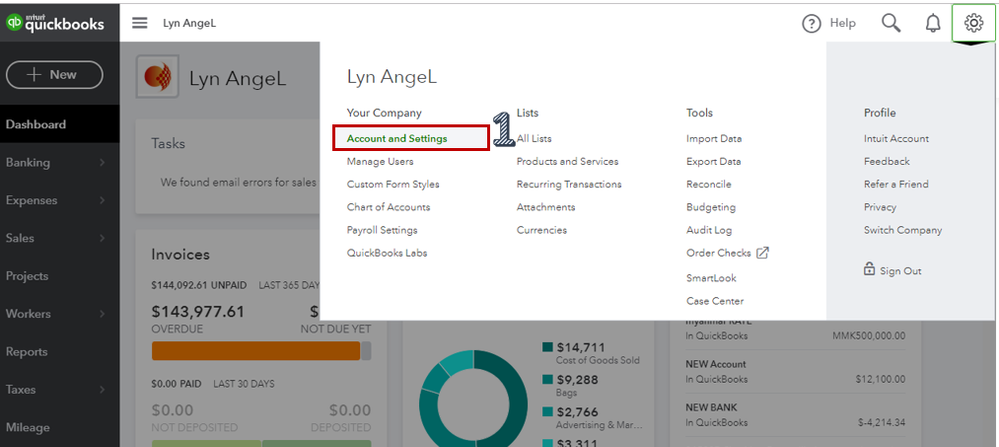999x447 pixels.
Task: Select Import Data tool
Action: (x=714, y=138)
